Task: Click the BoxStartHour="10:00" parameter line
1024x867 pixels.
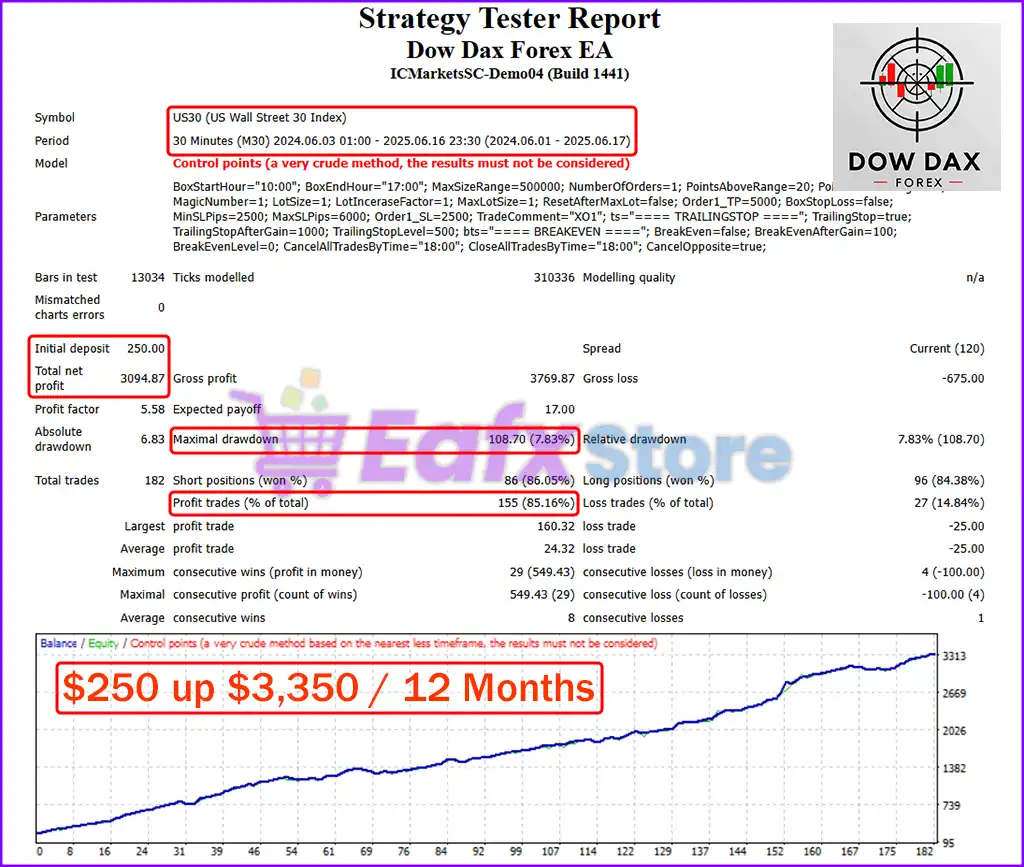Action: 503,187
